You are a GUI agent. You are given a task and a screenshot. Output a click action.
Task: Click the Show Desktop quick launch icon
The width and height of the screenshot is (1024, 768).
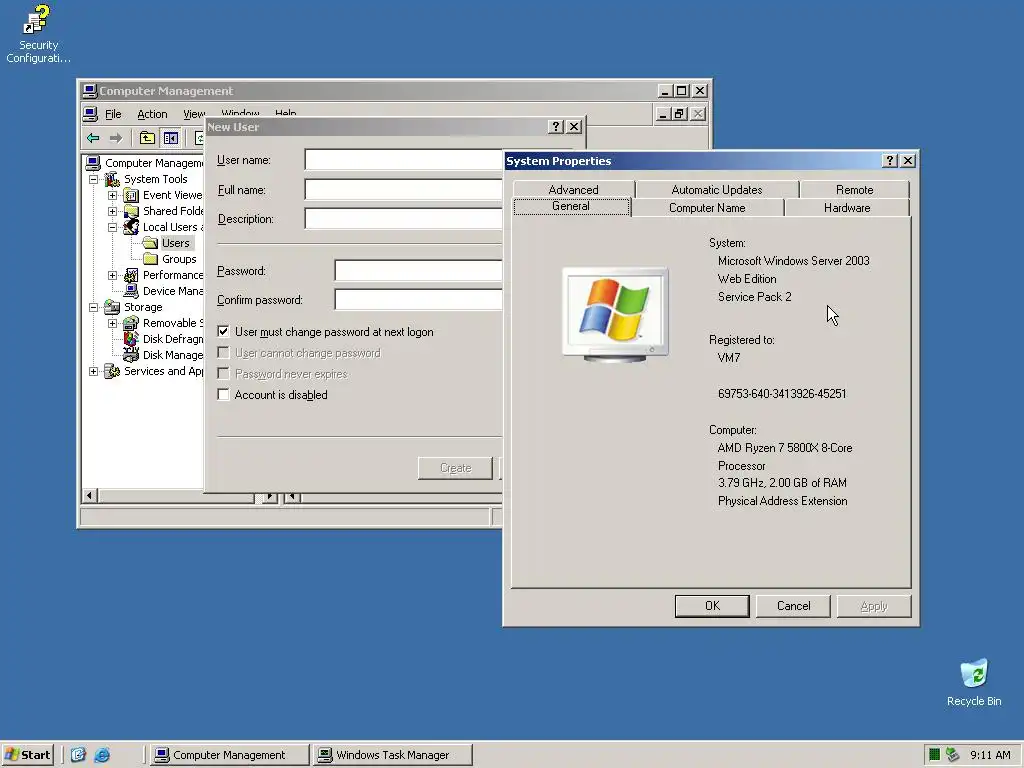(78, 755)
